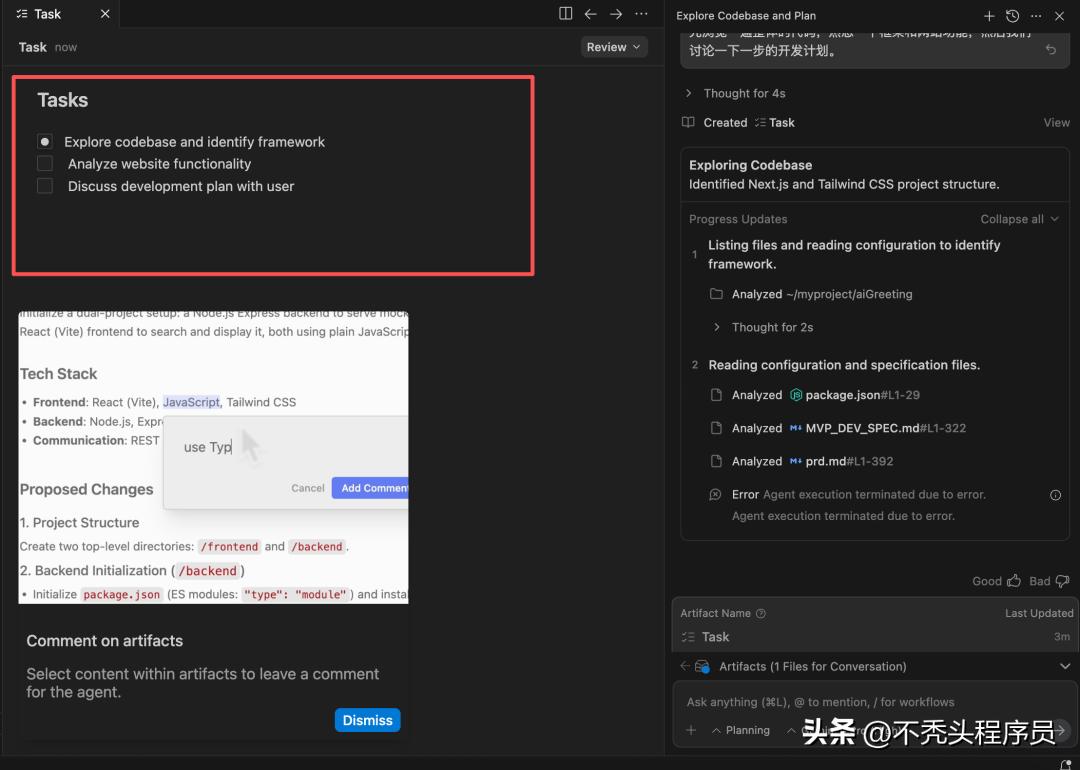Image resolution: width=1080 pixels, height=770 pixels.
Task: Check 'Discuss development plan with user' checkbox
Action: coord(45,186)
